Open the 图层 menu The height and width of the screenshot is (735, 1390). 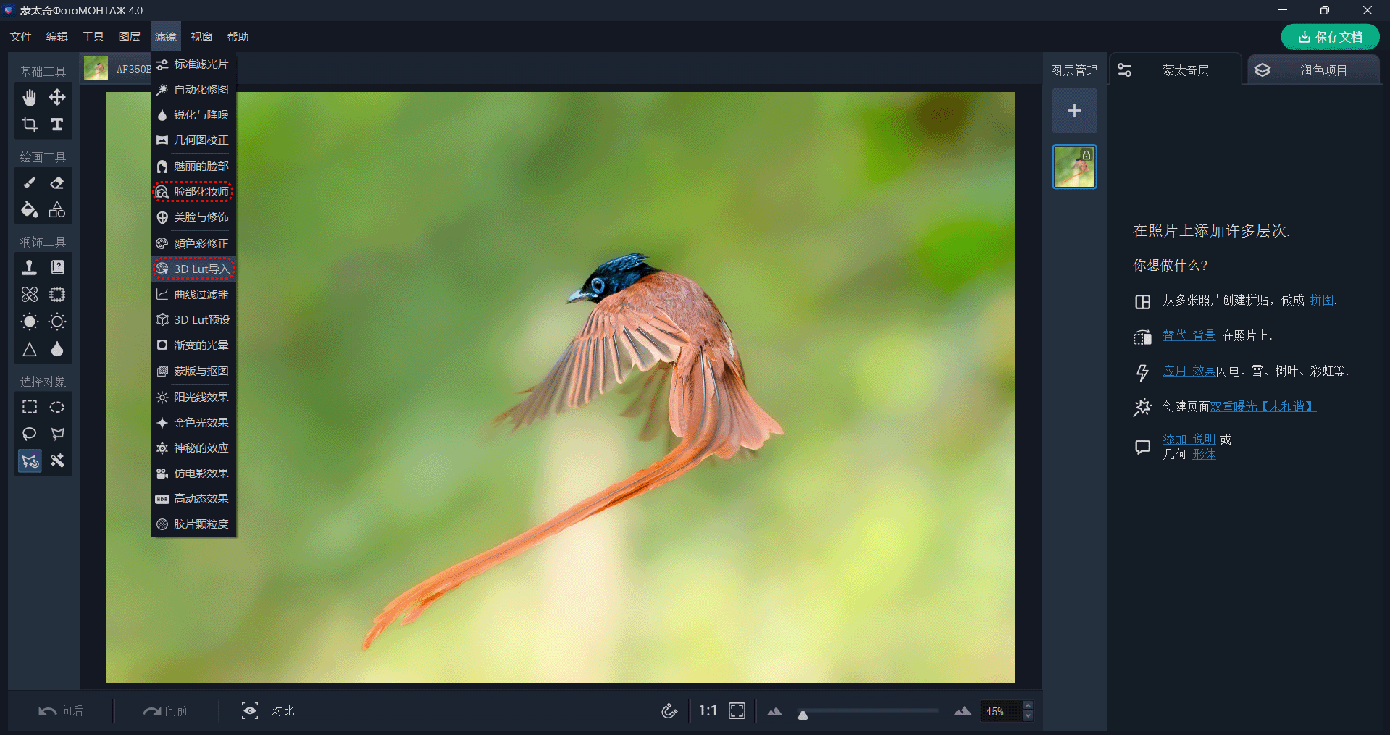click(129, 37)
